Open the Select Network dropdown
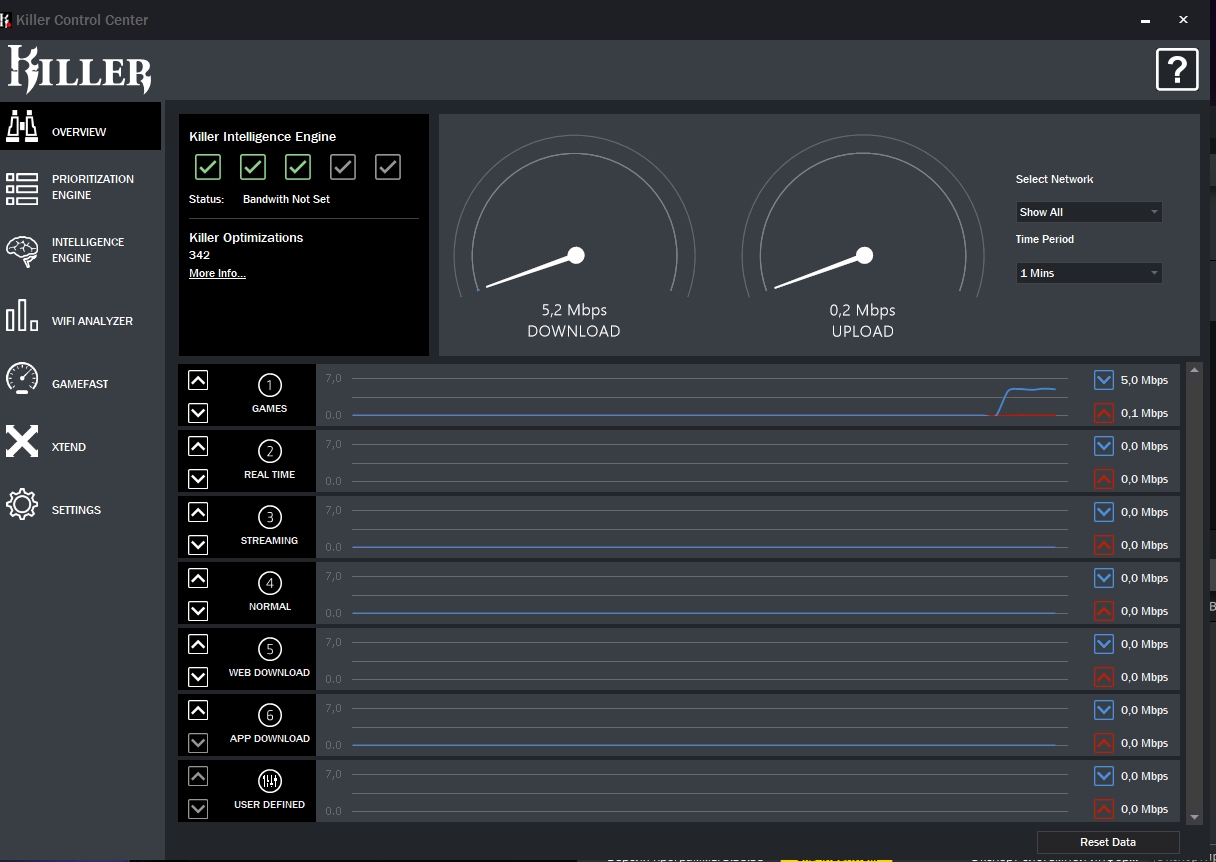This screenshot has height=862, width=1216. pyautogui.click(x=1088, y=212)
